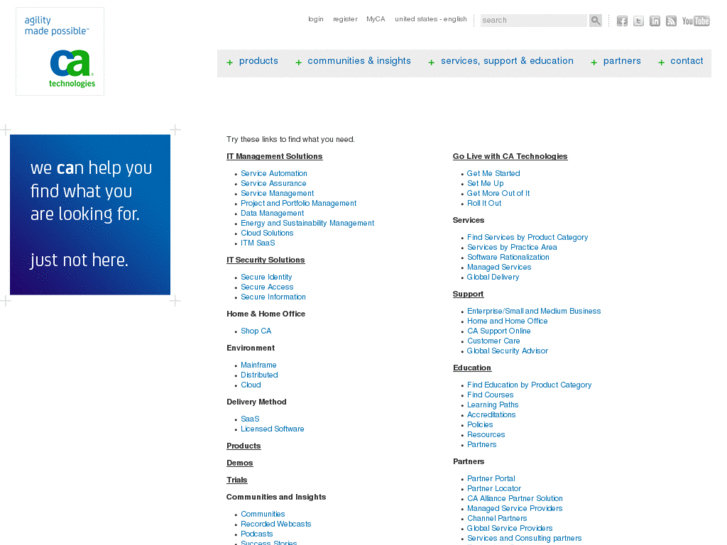Open Podcasts link
This screenshot has height=545, width=727.
click(257, 534)
